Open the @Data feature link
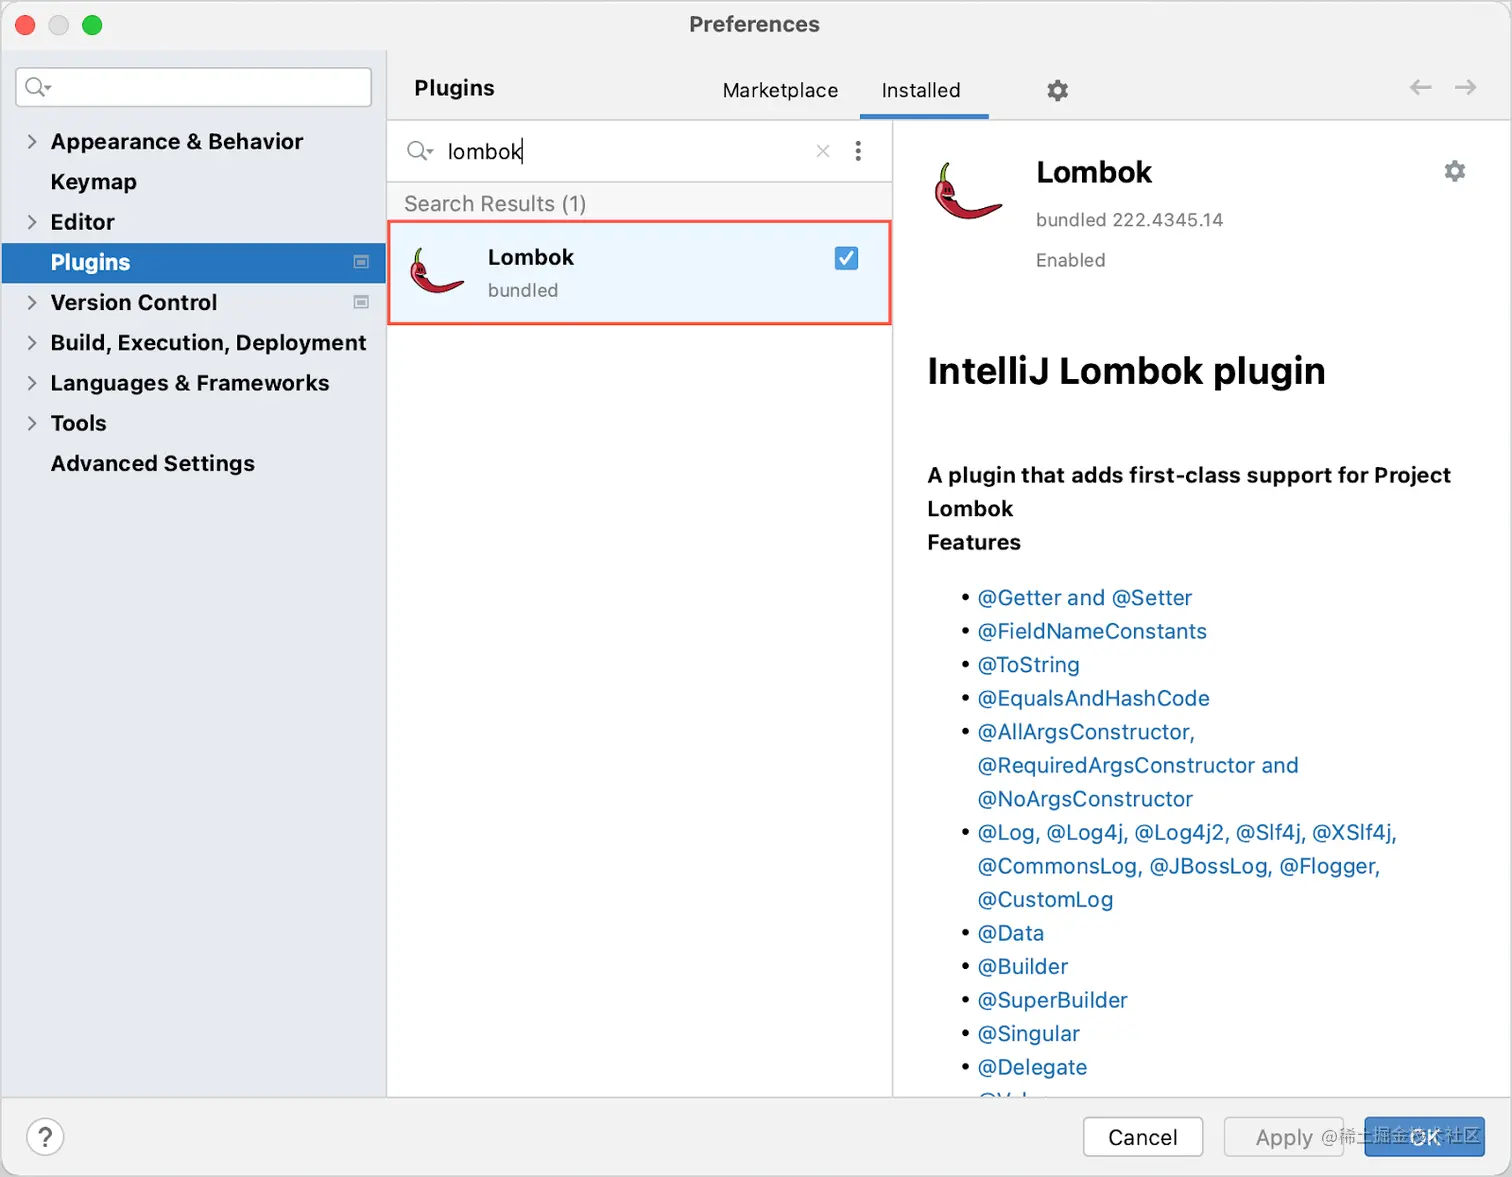Viewport: 1512px width, 1177px height. pyautogui.click(x=1011, y=932)
